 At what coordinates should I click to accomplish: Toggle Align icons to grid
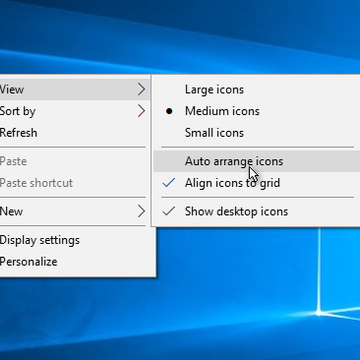tap(257, 183)
